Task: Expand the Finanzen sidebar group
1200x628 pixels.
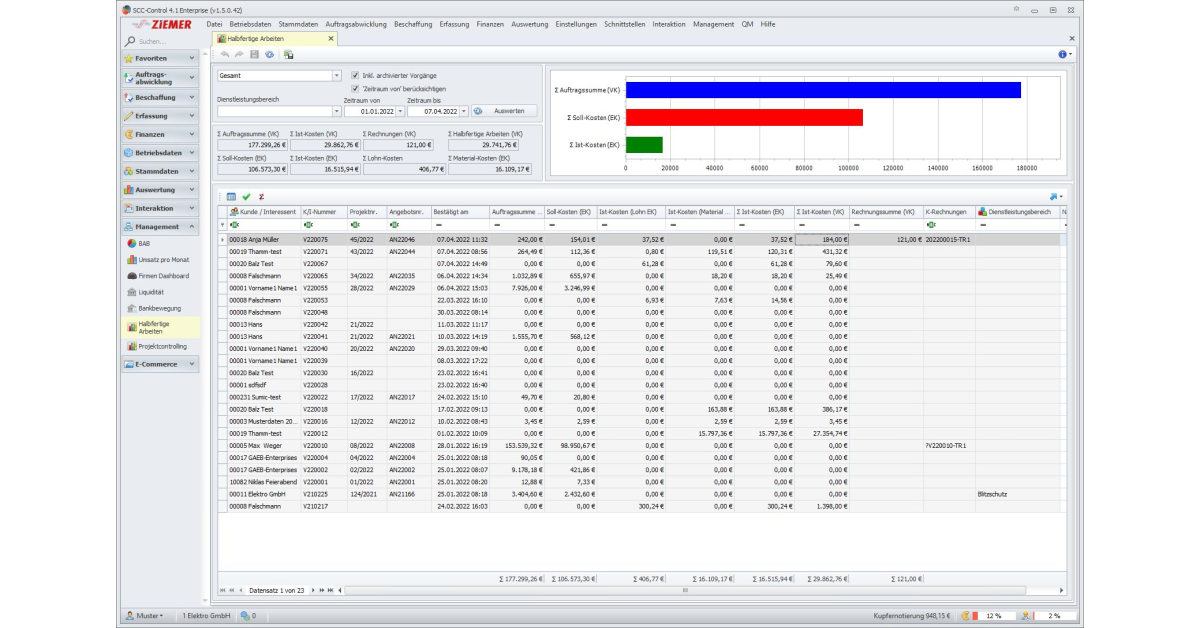Action: tap(160, 134)
